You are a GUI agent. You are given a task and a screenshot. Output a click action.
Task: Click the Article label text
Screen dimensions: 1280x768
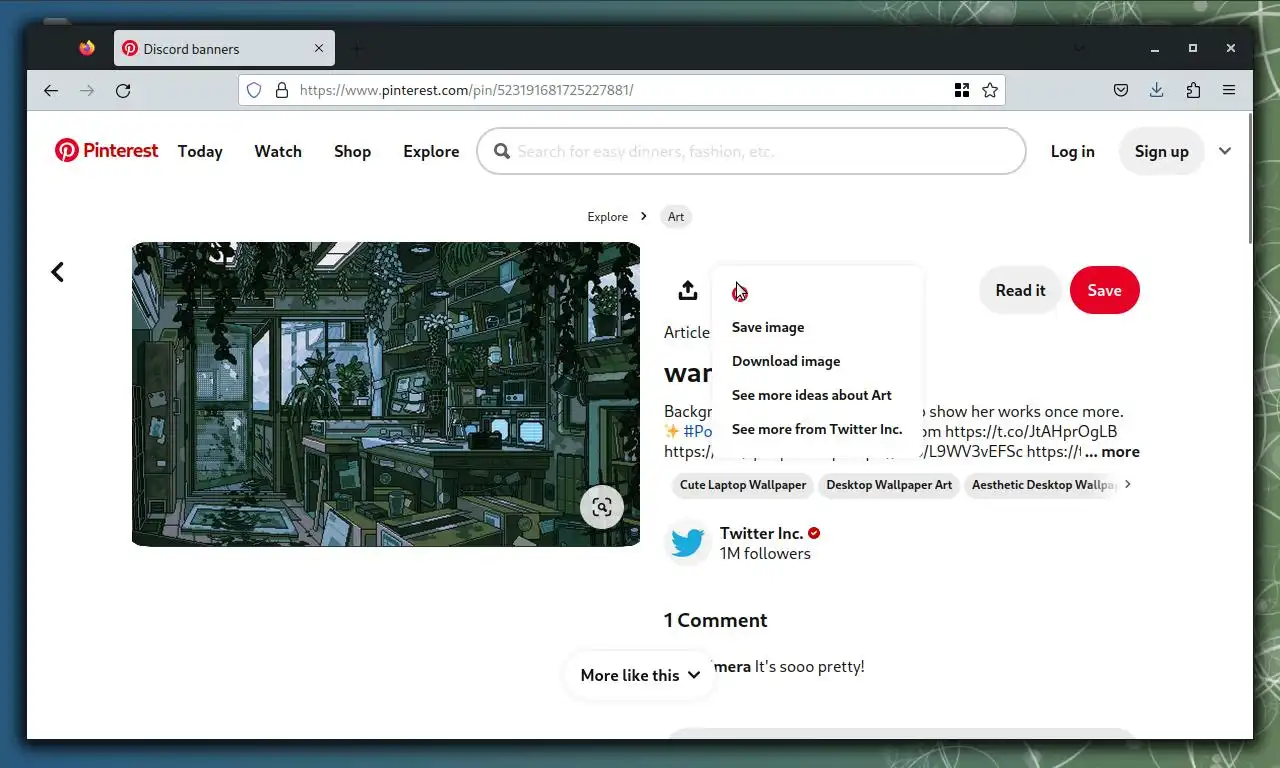[687, 332]
